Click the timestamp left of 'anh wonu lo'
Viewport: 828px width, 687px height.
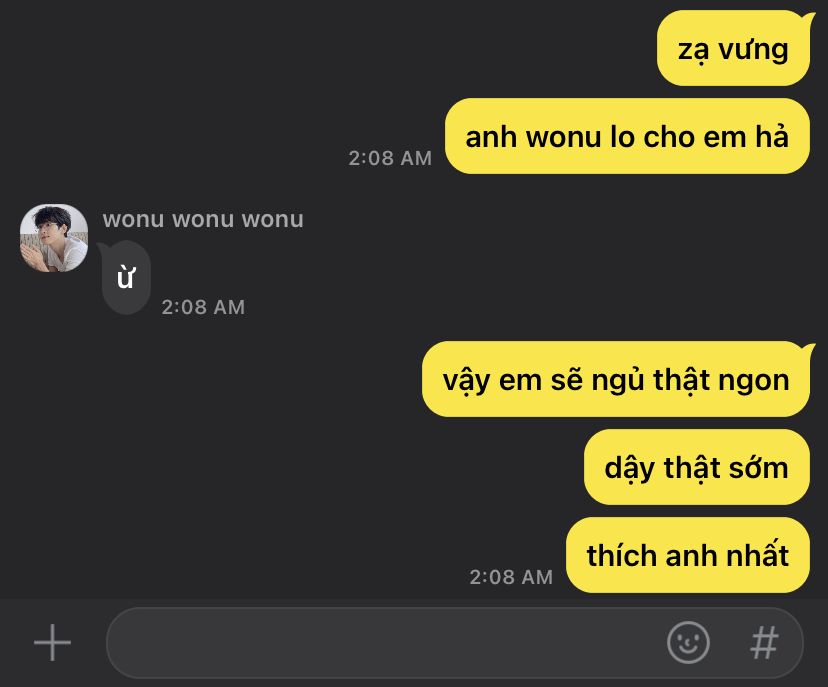pos(390,158)
